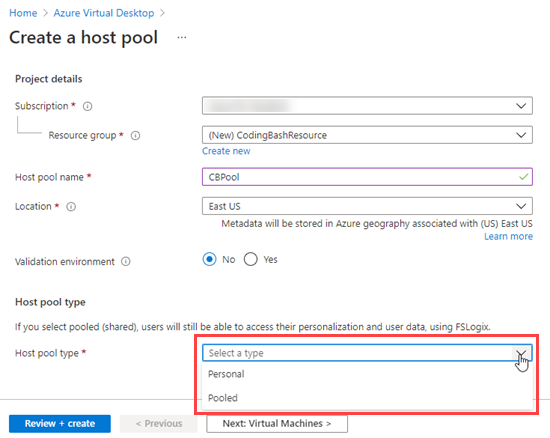Viewport: 550px width, 438px height.
Task: Select No for Validation environment
Action: pos(209,260)
